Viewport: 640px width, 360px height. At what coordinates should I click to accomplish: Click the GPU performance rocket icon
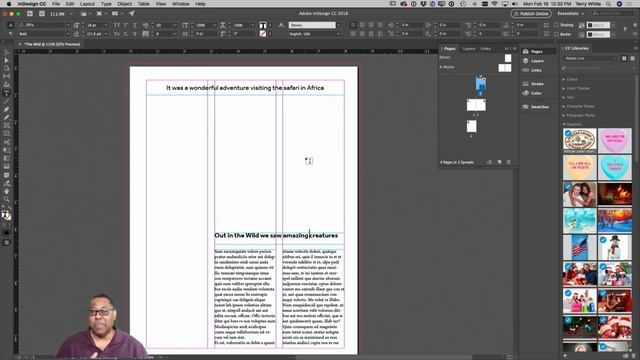click(132, 13)
